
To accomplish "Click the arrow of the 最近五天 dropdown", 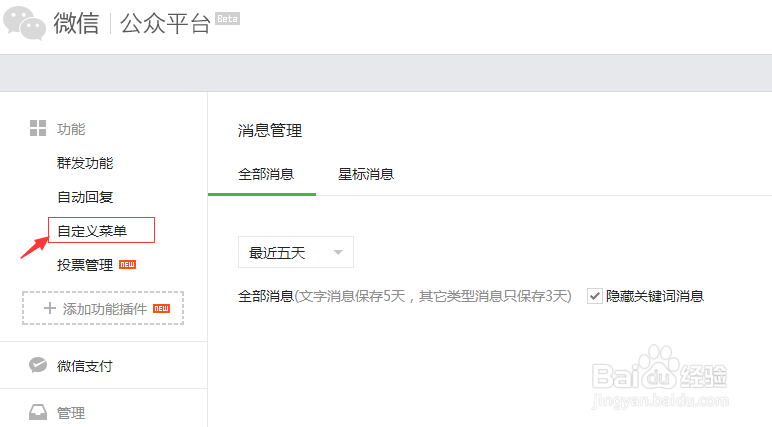I will click(x=337, y=253).
